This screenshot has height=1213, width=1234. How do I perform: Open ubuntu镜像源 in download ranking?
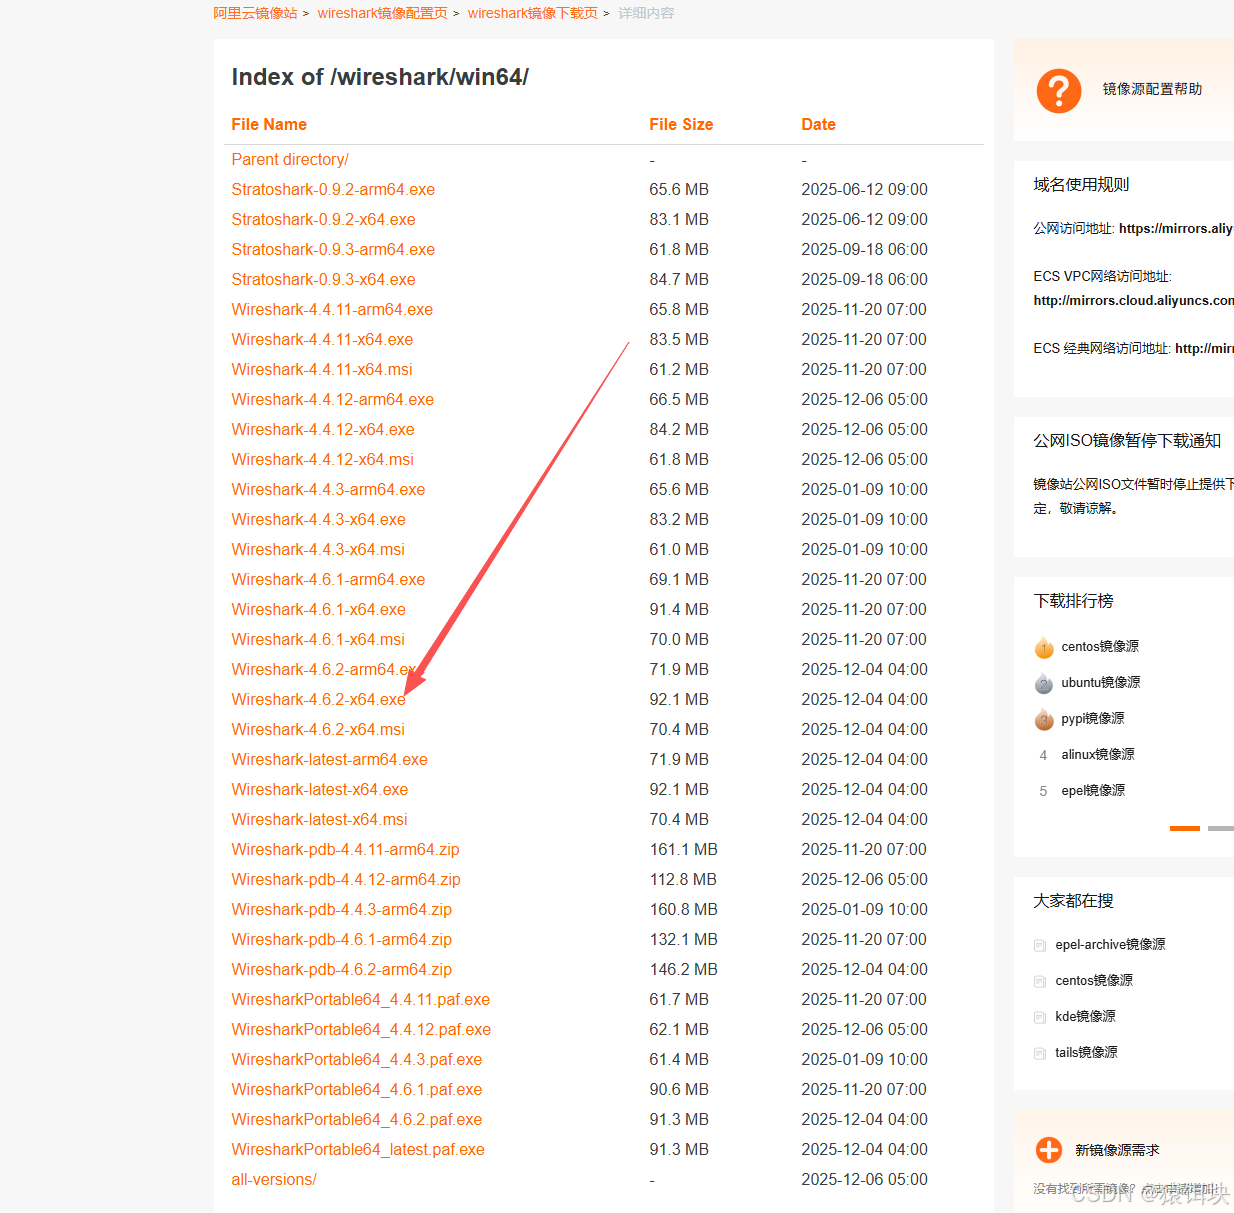coord(1101,683)
